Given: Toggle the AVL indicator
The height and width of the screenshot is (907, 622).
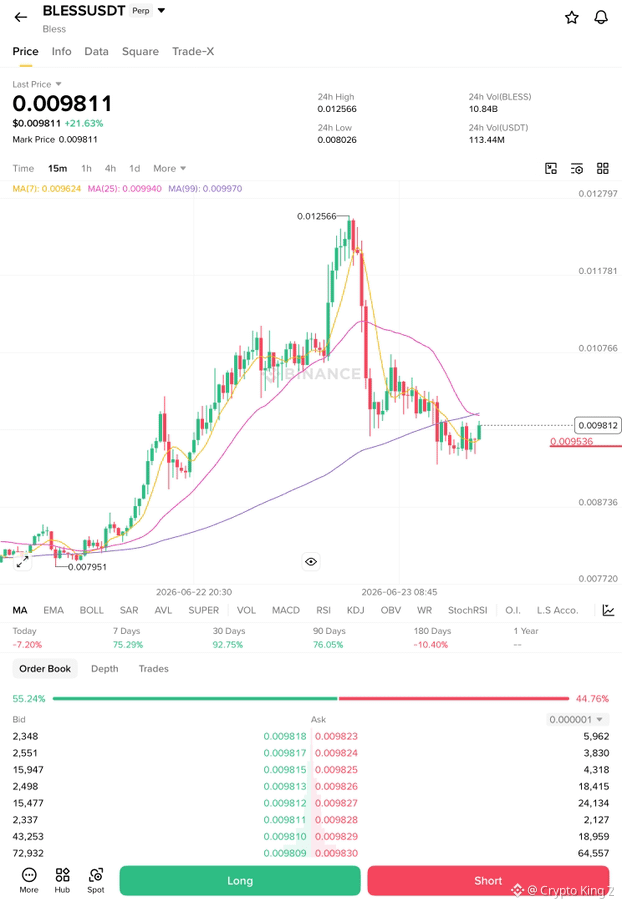Looking at the screenshot, I should 163,610.
